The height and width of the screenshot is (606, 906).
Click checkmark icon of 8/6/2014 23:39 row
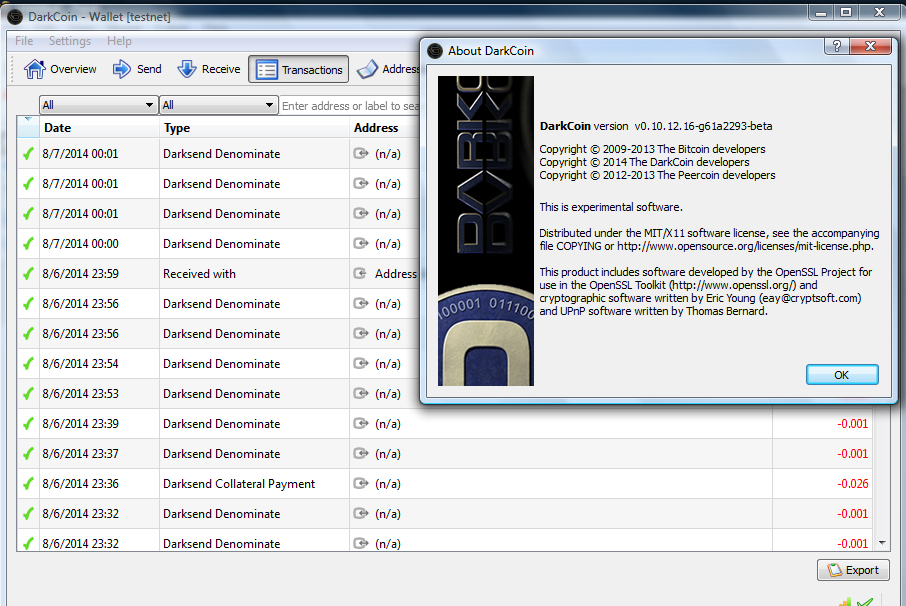28,424
